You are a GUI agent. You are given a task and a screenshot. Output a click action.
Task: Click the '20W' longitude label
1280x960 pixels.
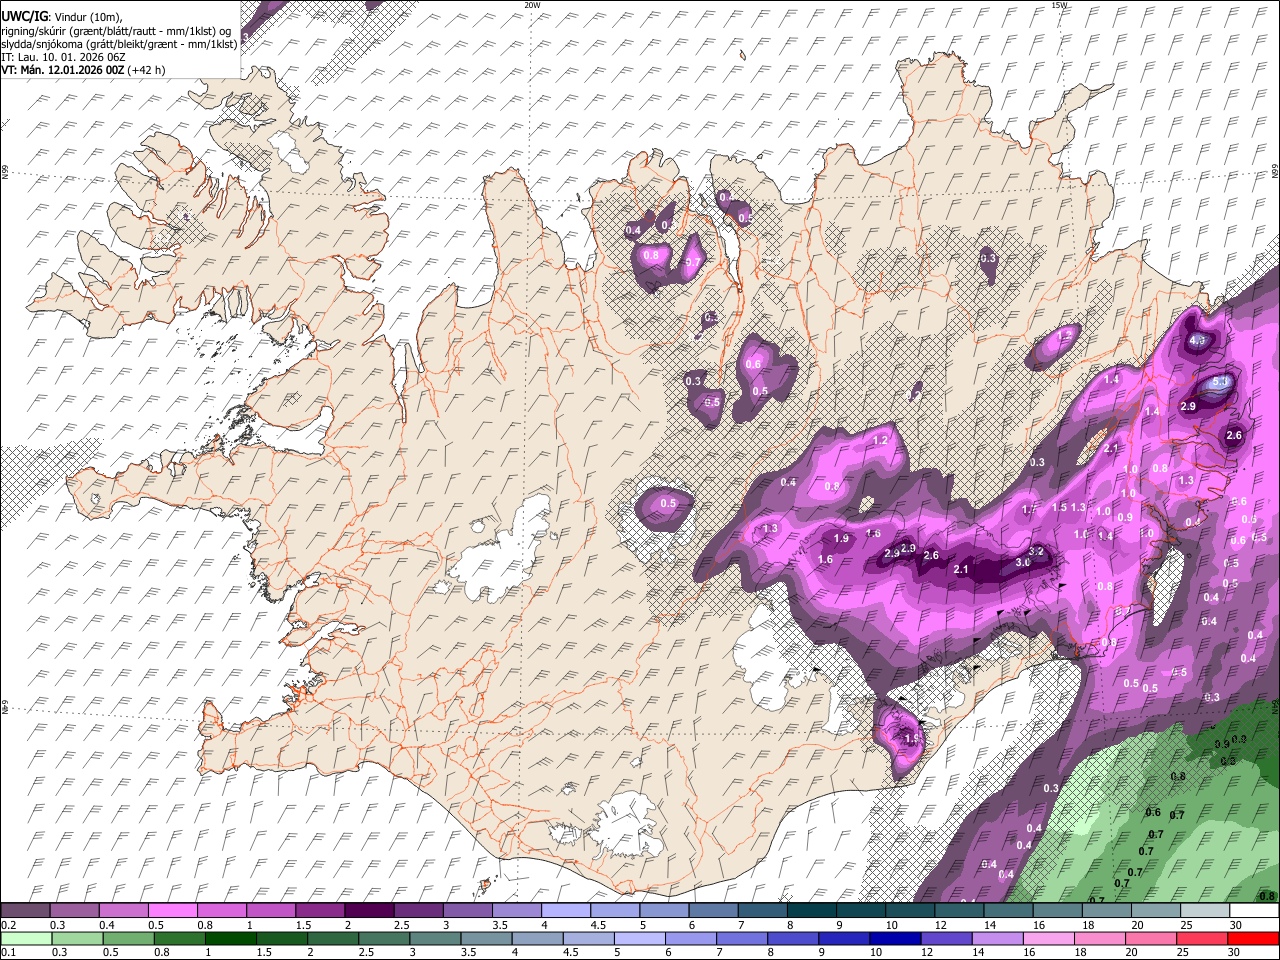tap(532, 5)
